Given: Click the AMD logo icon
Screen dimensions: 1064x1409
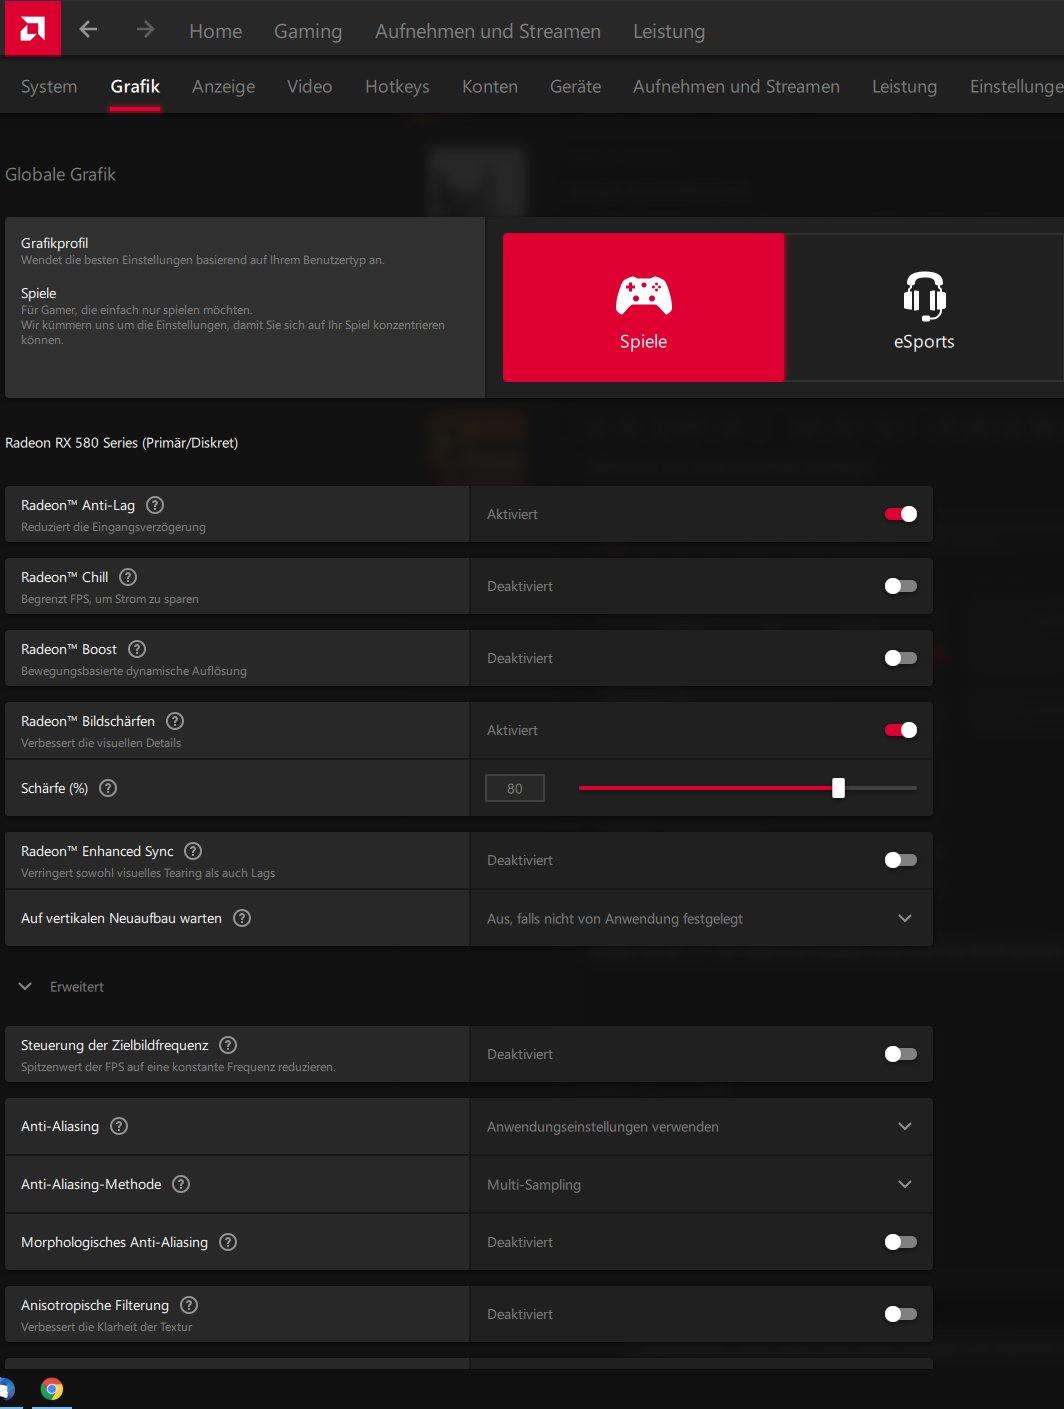Looking at the screenshot, I should (x=32, y=29).
